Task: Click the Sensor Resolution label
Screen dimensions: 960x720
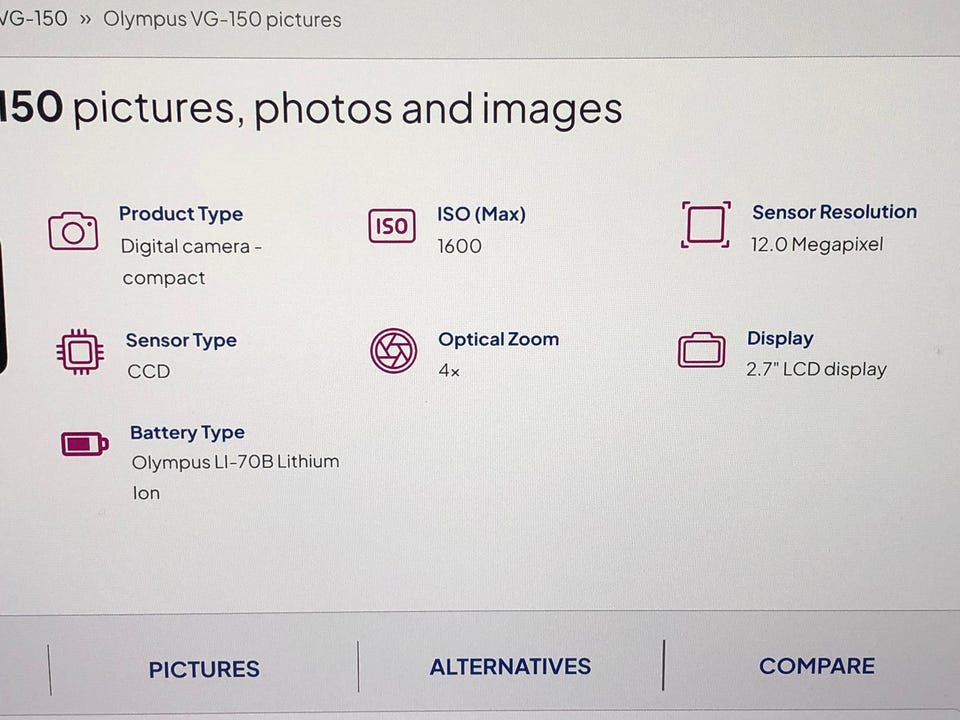Action: pyautogui.click(x=834, y=212)
